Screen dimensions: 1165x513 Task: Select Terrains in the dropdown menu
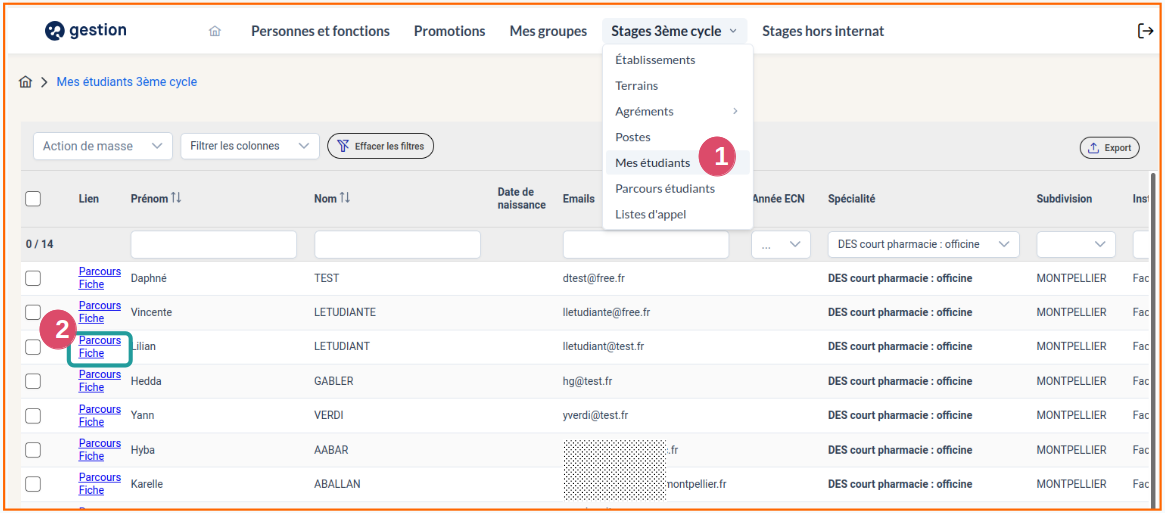click(637, 86)
